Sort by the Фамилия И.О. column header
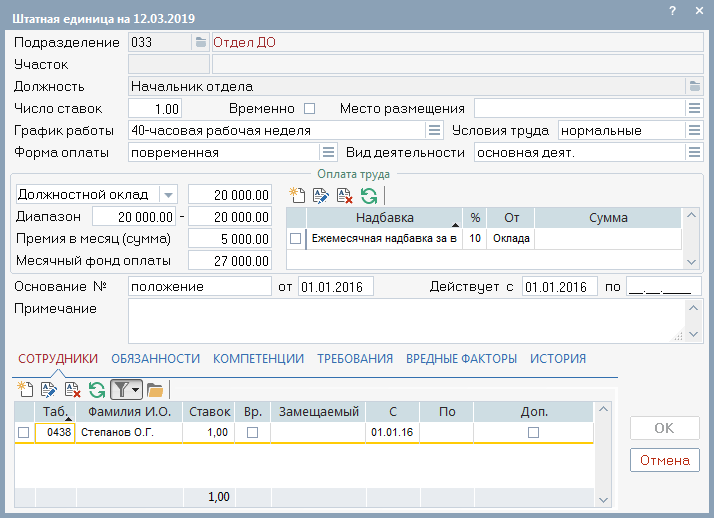714x518 pixels. [x=129, y=411]
